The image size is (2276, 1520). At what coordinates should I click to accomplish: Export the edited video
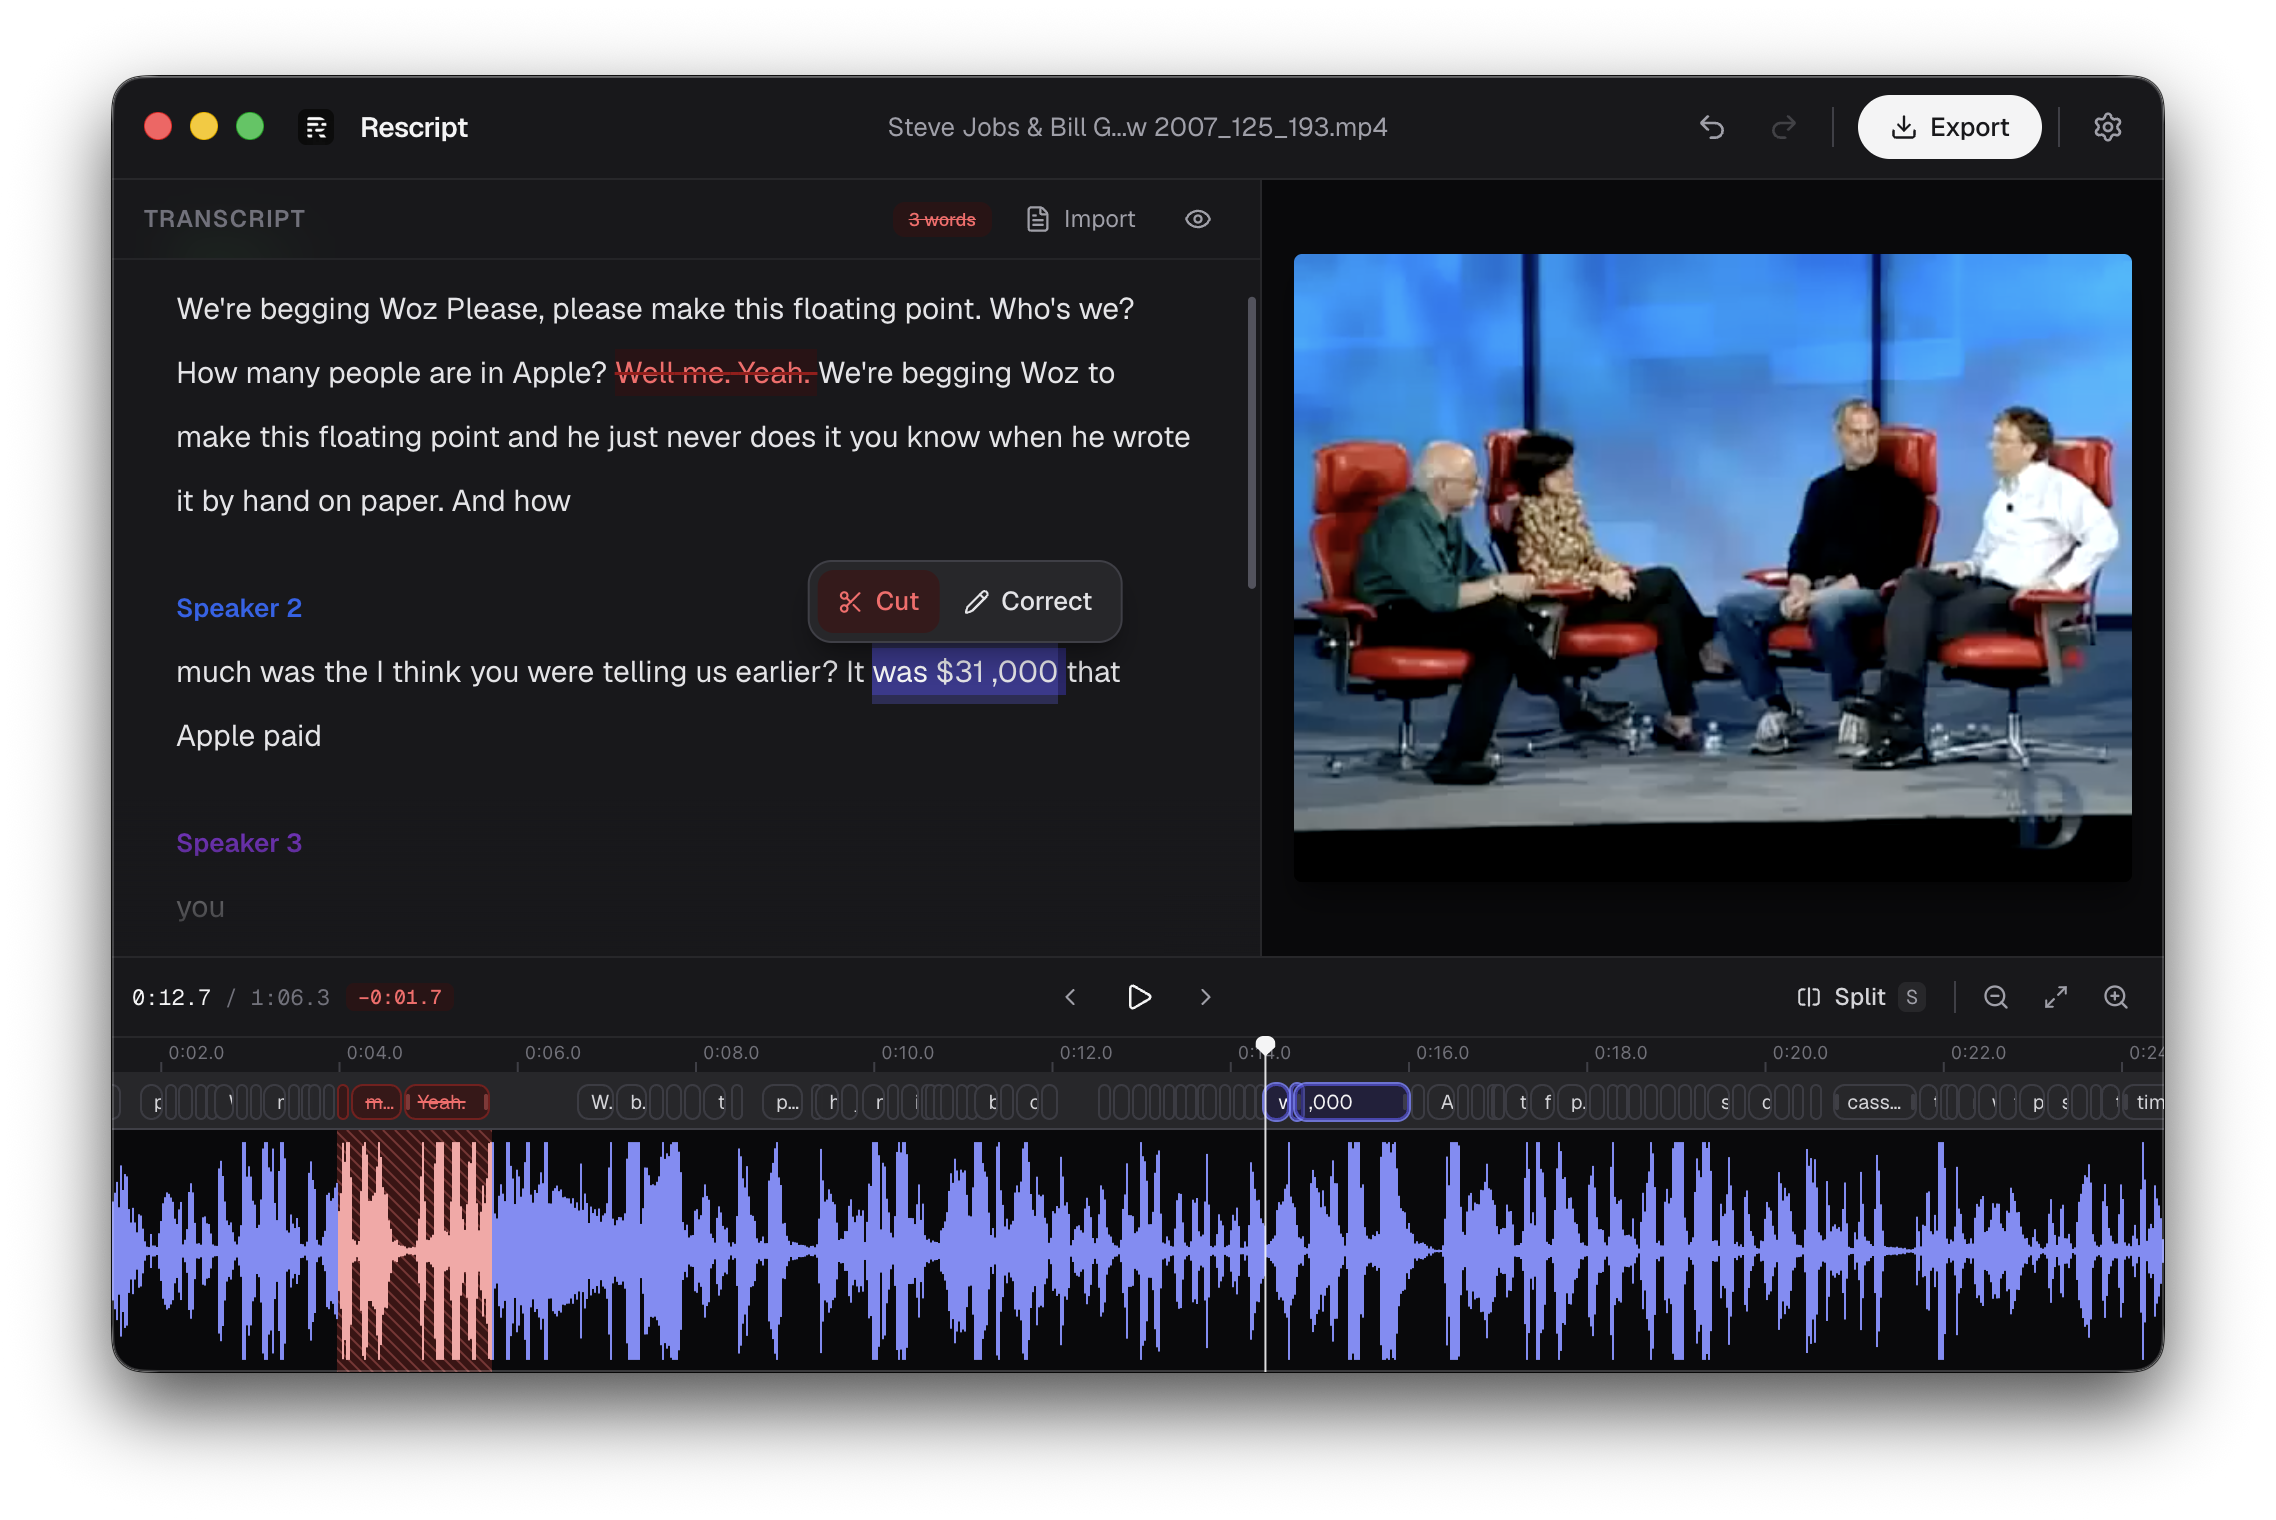click(x=1948, y=127)
